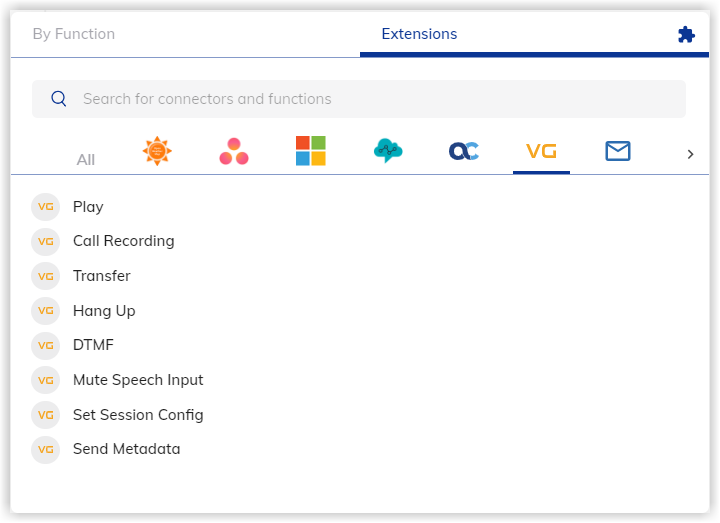The image size is (720, 523).
Task: Focus the connectors and functions search field
Action: pyautogui.click(x=359, y=99)
